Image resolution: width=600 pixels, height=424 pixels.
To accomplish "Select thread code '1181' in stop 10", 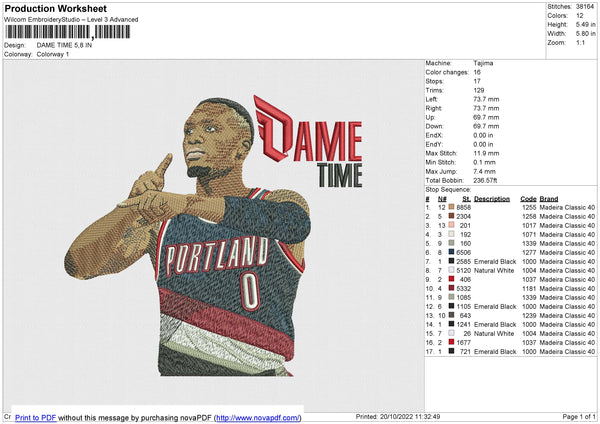I will 529,288.
